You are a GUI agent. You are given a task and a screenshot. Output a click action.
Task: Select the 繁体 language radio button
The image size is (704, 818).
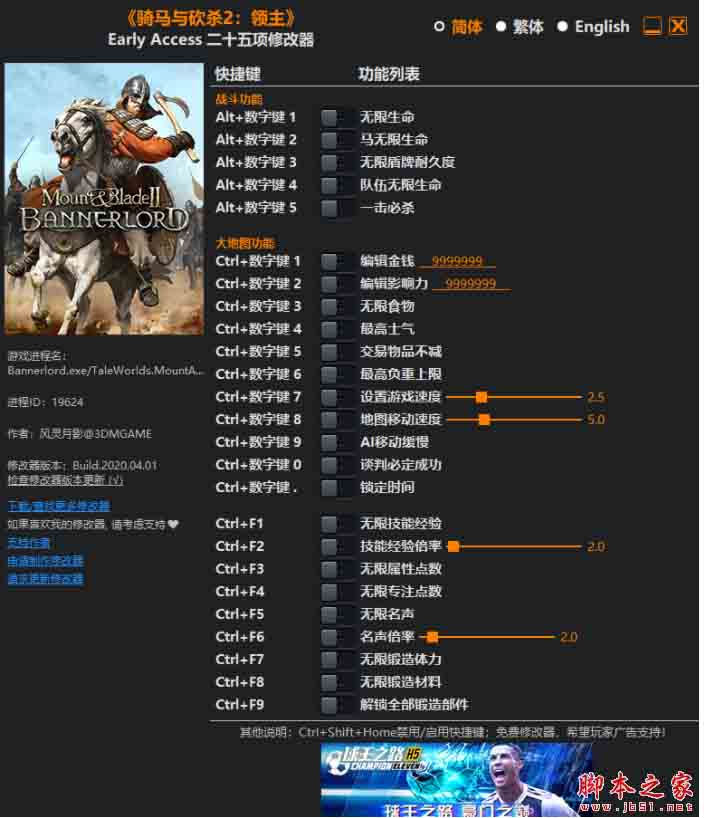click(501, 27)
